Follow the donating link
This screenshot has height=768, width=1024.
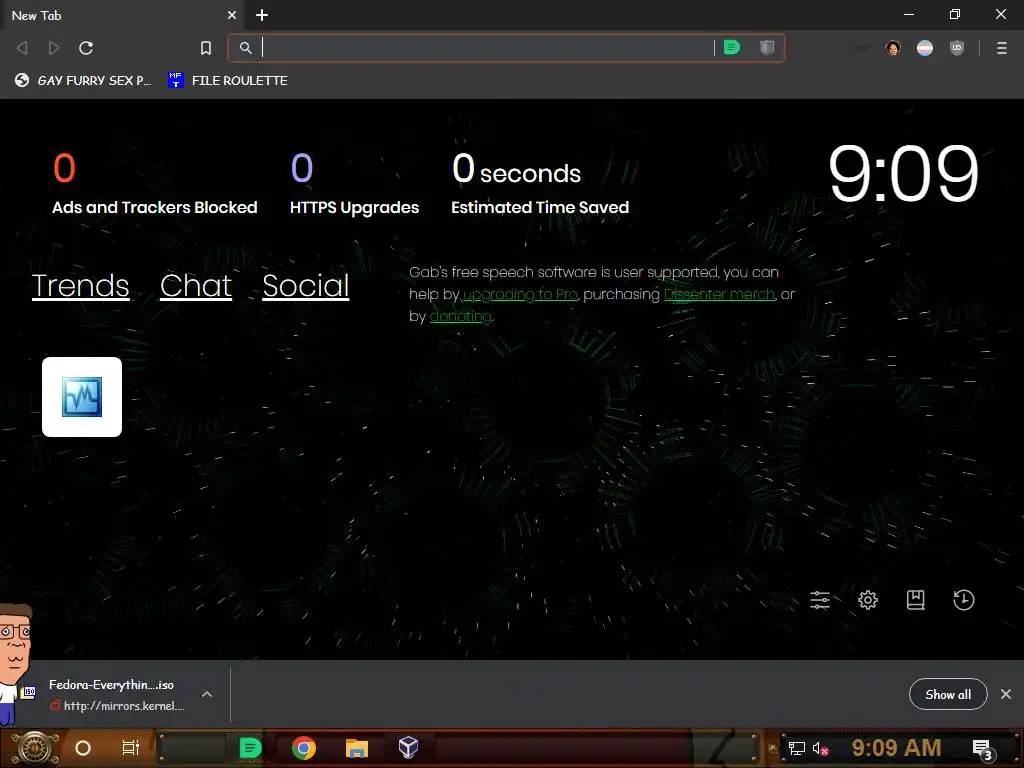pyautogui.click(x=460, y=317)
